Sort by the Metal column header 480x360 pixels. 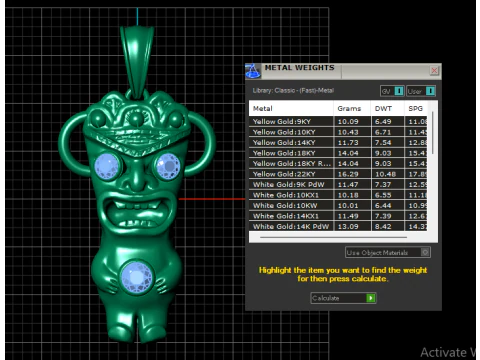(291, 108)
